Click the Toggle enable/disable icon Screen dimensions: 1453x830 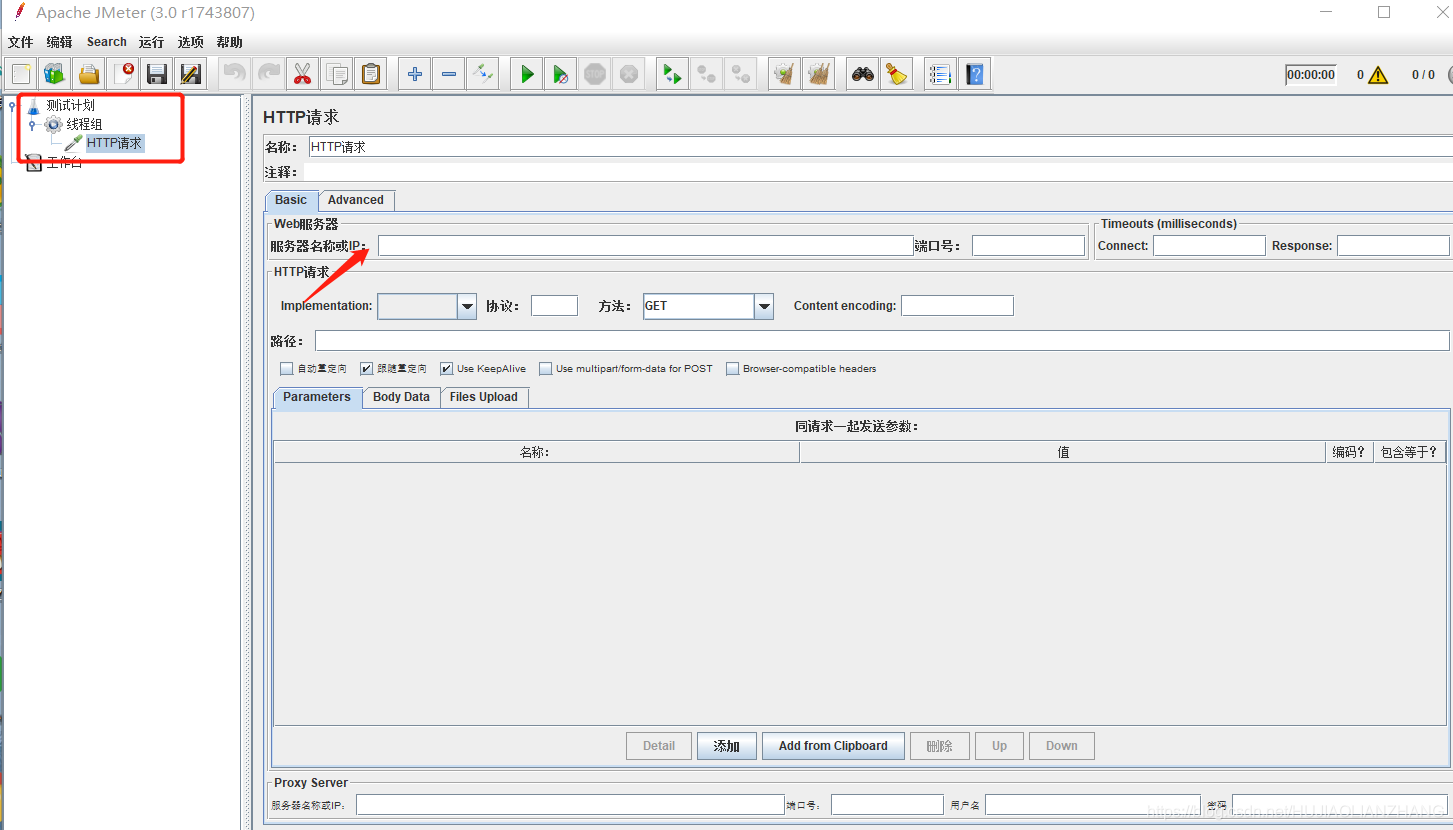coord(483,74)
